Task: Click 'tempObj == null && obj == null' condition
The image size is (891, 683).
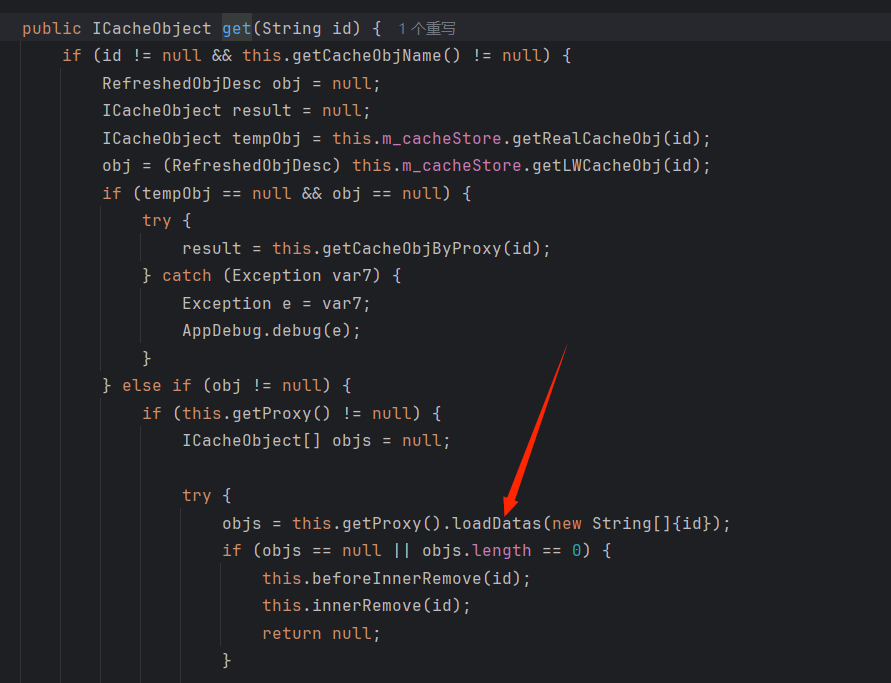Action: (291, 194)
